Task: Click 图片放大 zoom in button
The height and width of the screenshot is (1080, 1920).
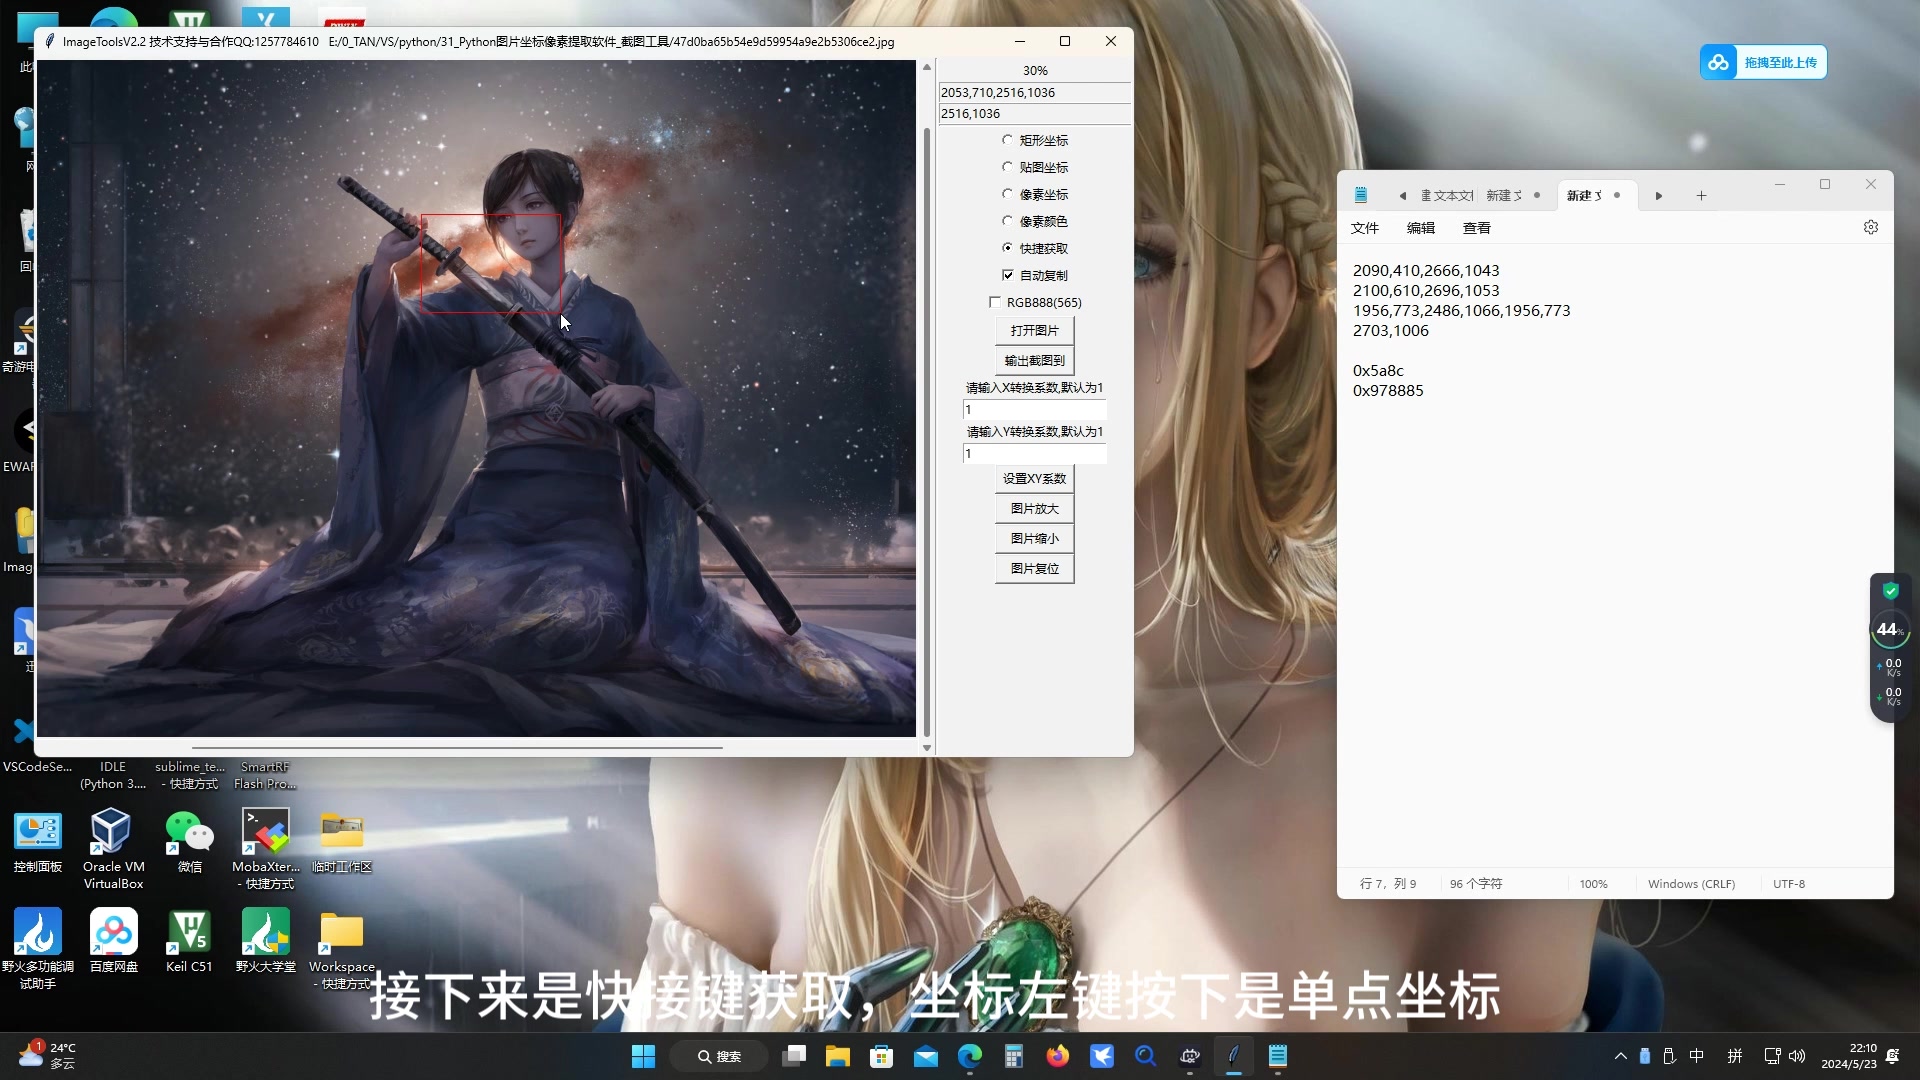Action: tap(1034, 508)
